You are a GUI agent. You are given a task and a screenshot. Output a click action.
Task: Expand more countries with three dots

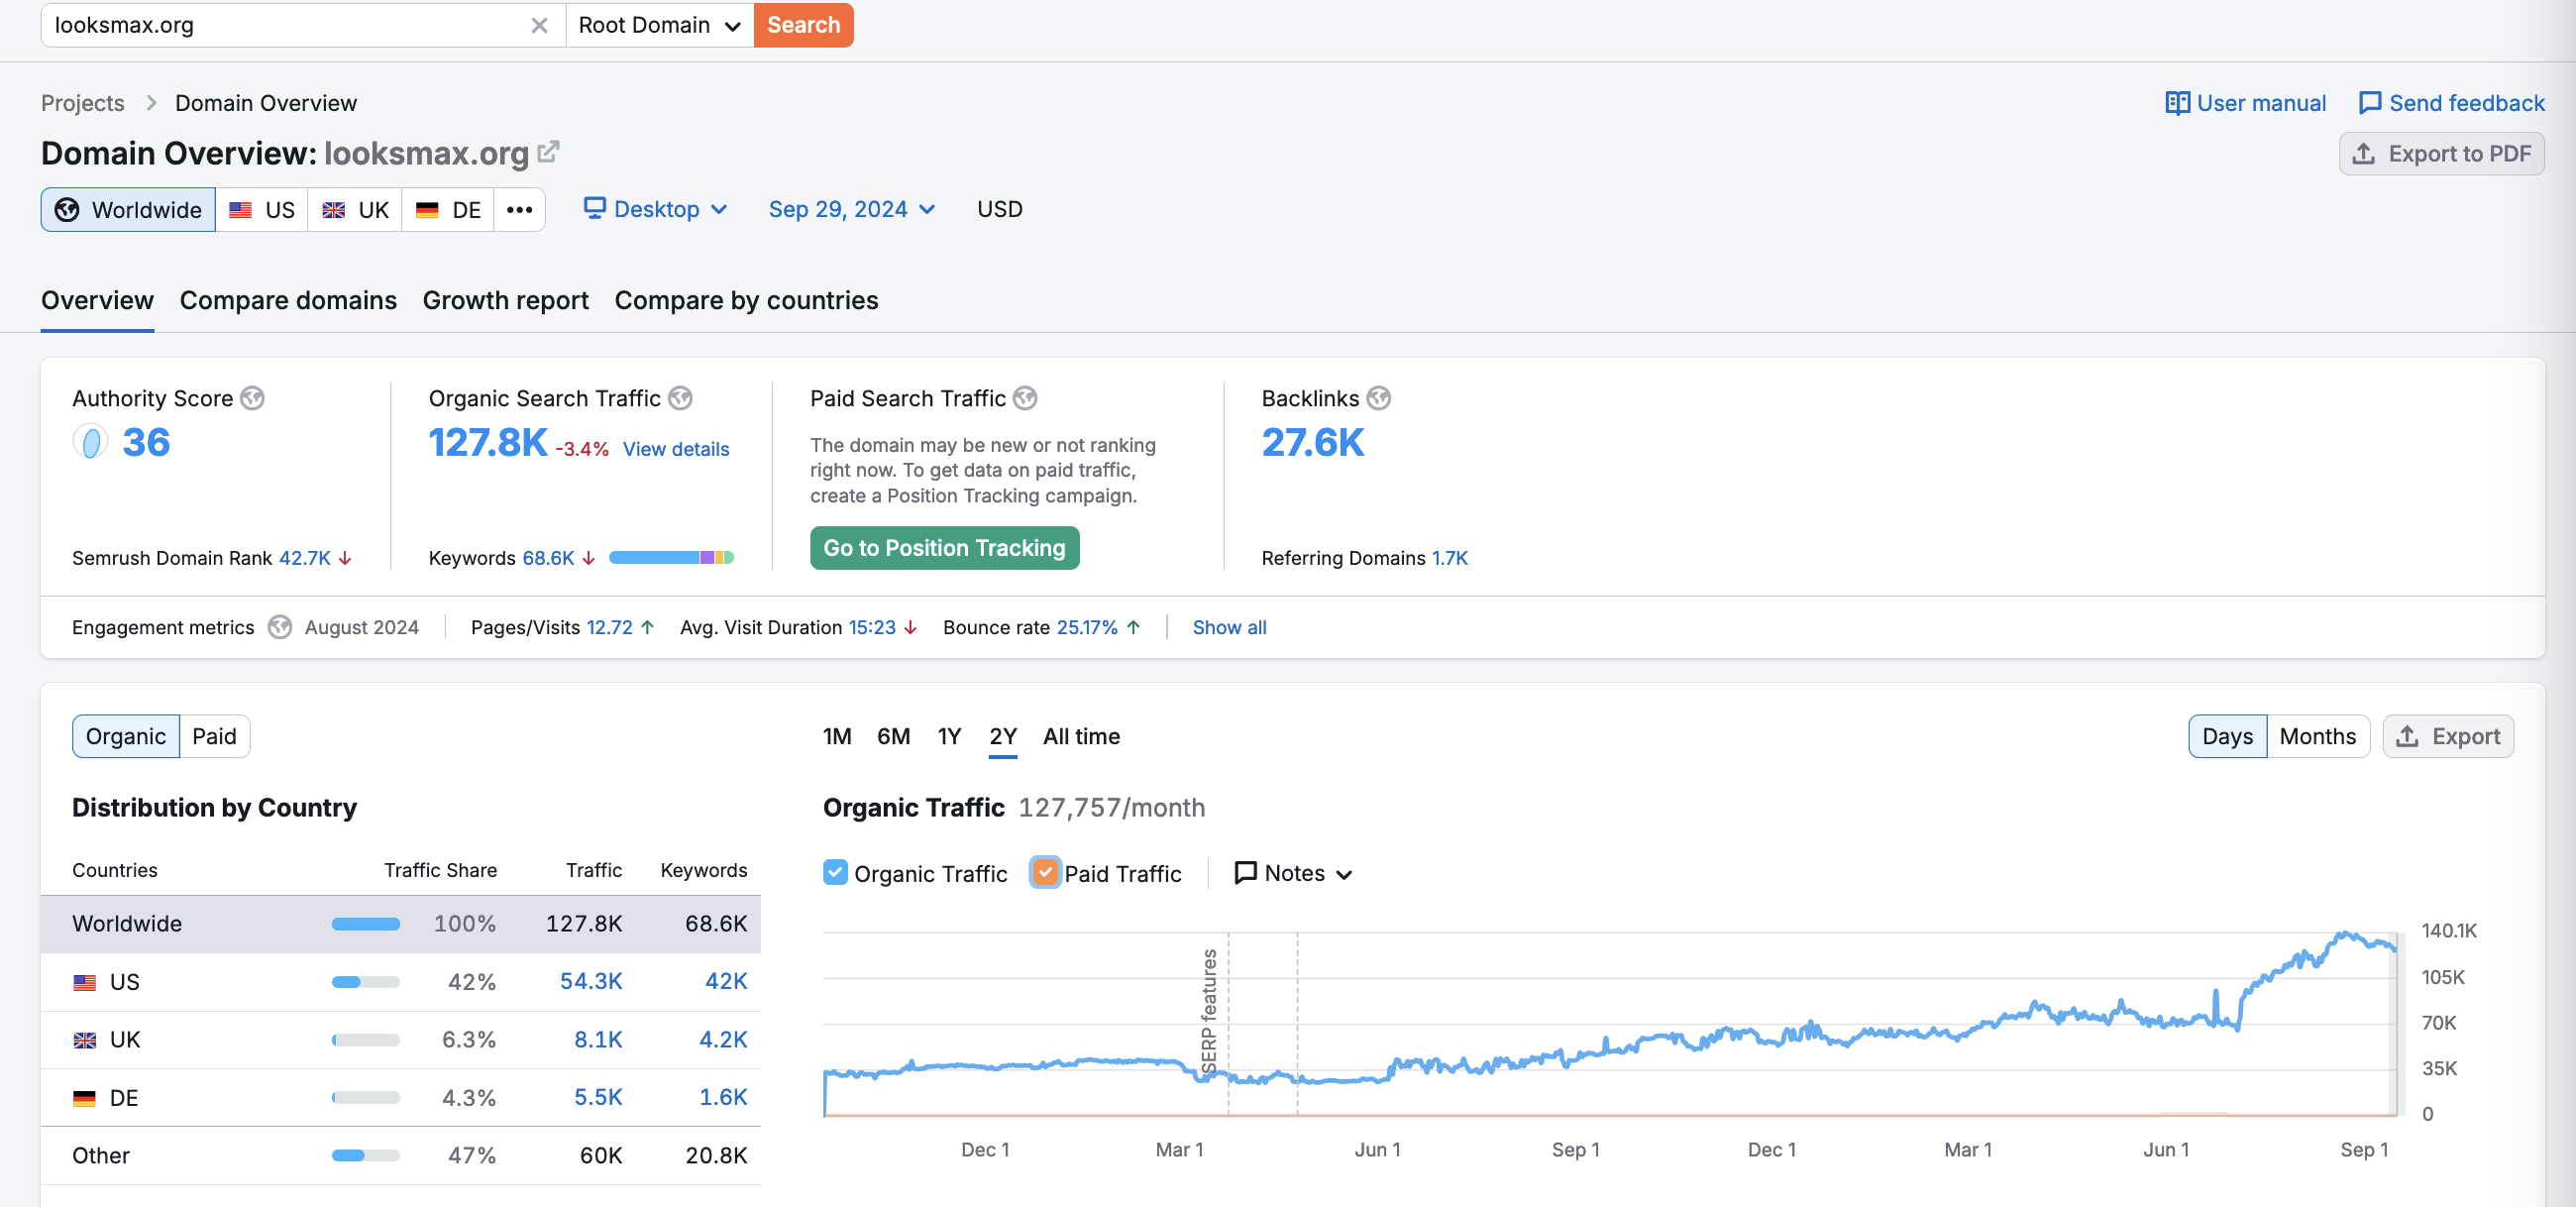519,209
